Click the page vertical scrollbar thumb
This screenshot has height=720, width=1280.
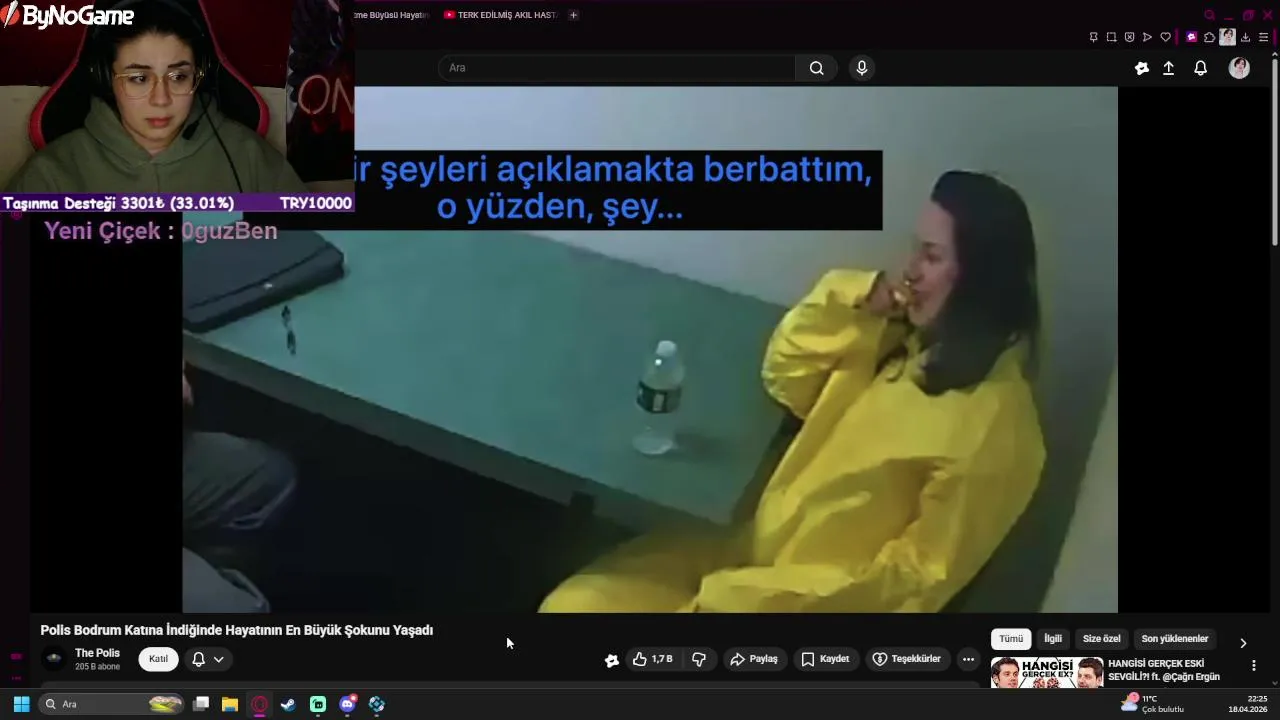(x=1274, y=152)
